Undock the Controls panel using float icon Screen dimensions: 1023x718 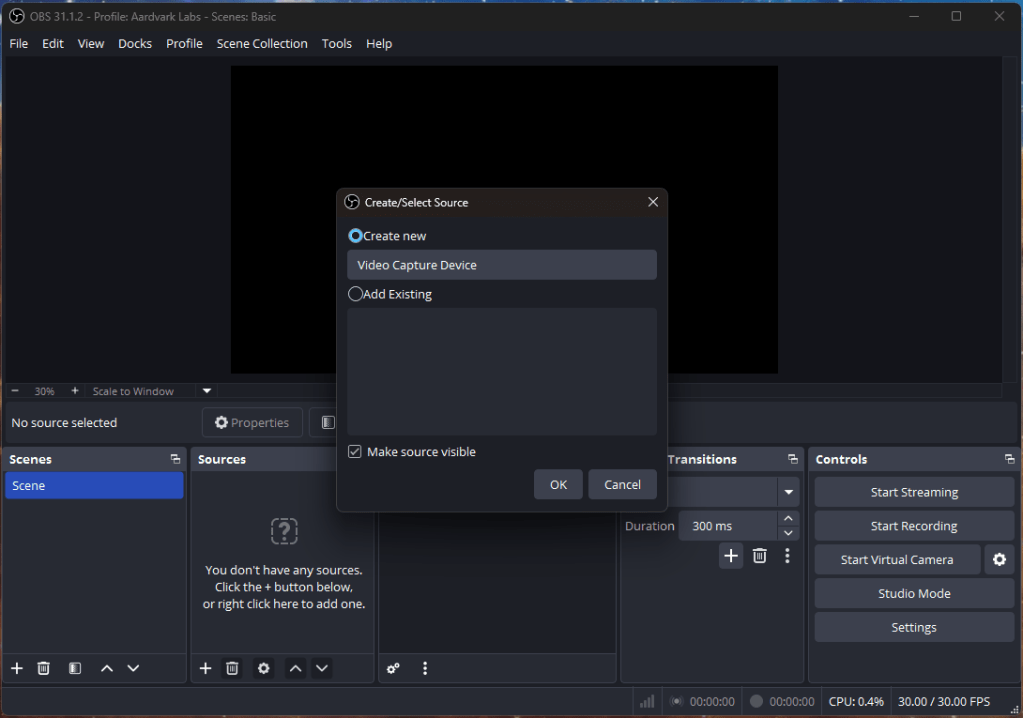(1009, 459)
